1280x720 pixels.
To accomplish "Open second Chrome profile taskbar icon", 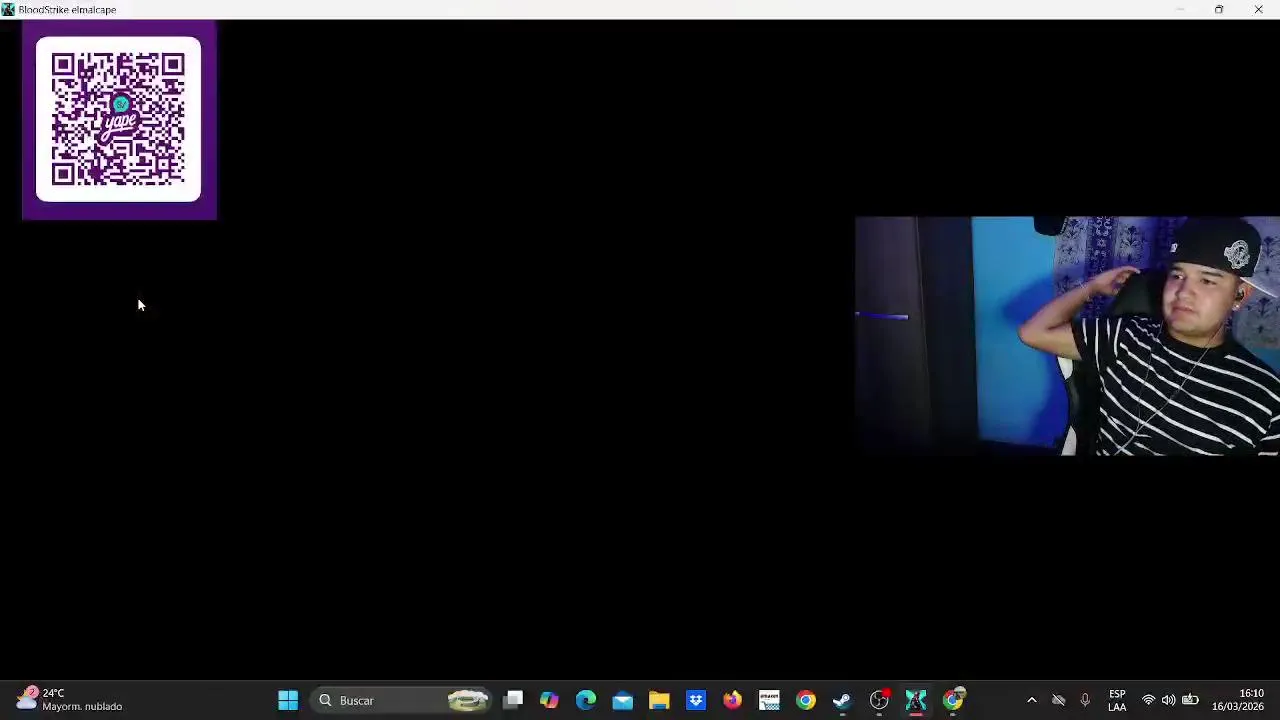I will [x=953, y=700].
